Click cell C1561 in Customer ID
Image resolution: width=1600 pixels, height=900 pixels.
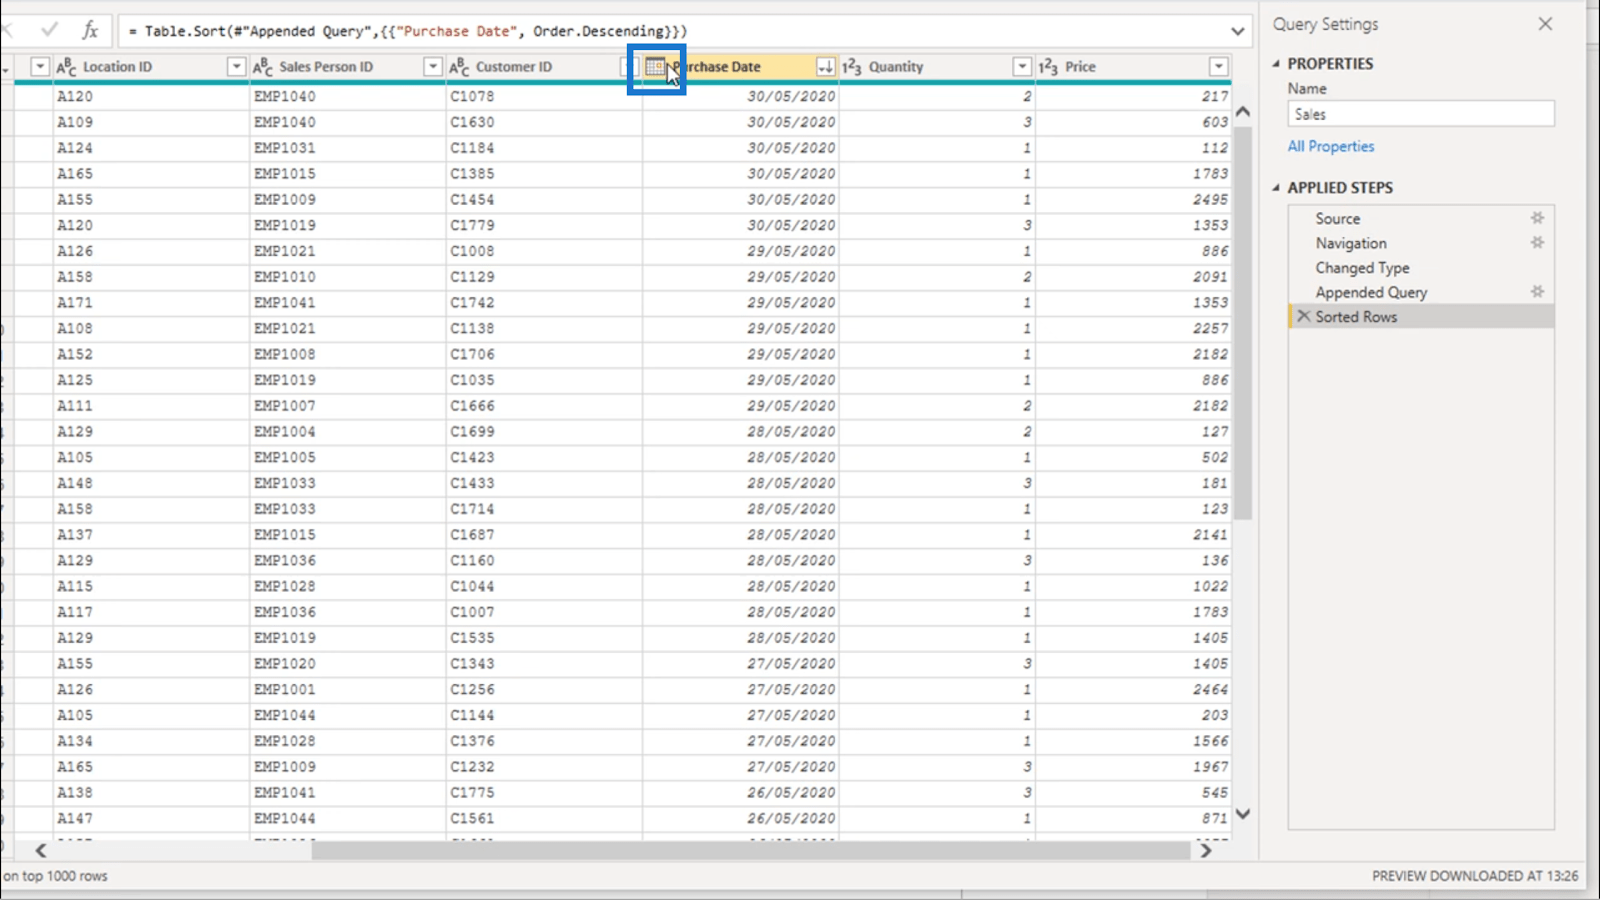coord(544,818)
